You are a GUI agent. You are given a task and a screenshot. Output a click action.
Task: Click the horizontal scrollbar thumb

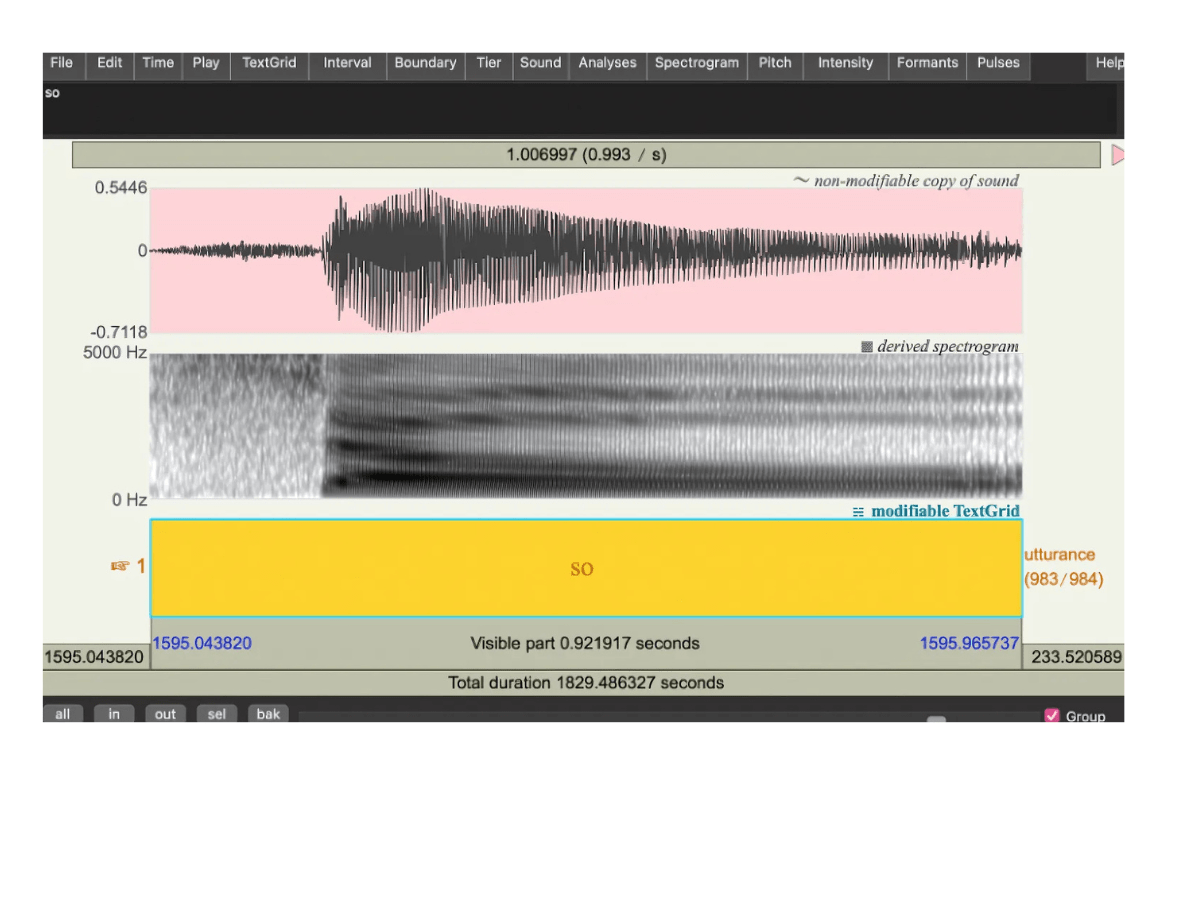[936, 718]
